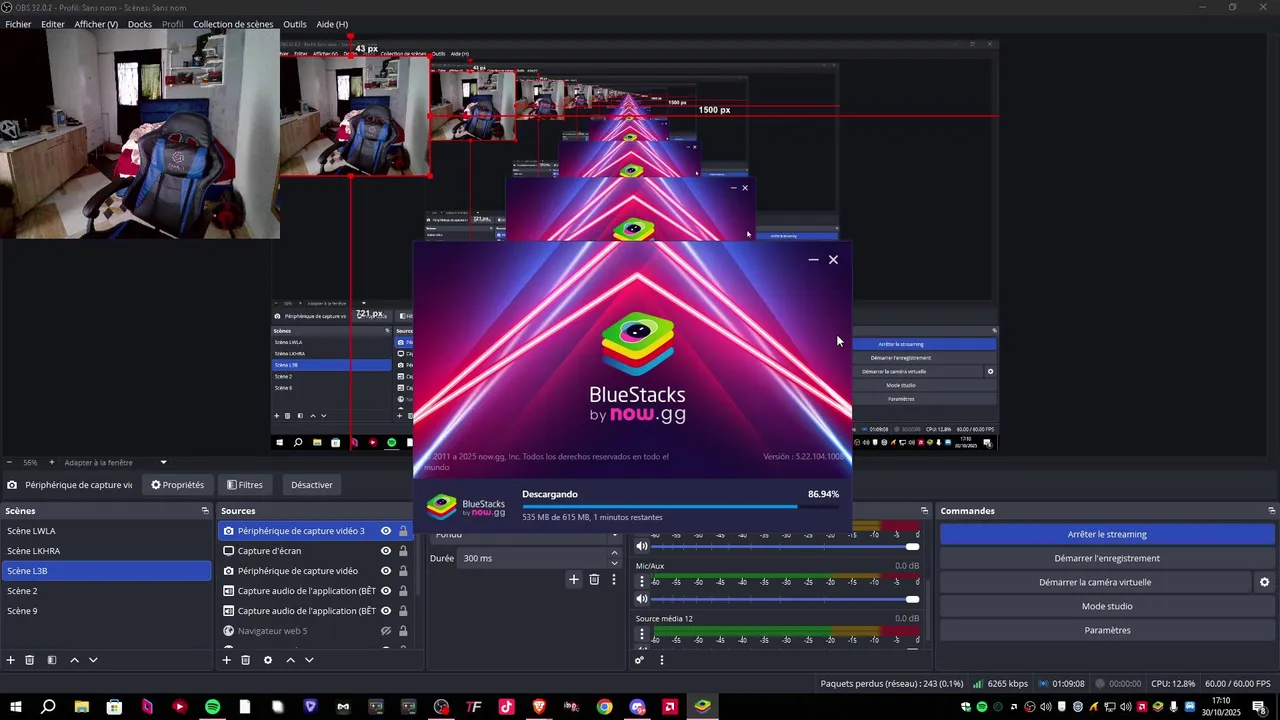Open Google Chrome from Windows taskbar
The image size is (1280, 720).
(x=604, y=707)
